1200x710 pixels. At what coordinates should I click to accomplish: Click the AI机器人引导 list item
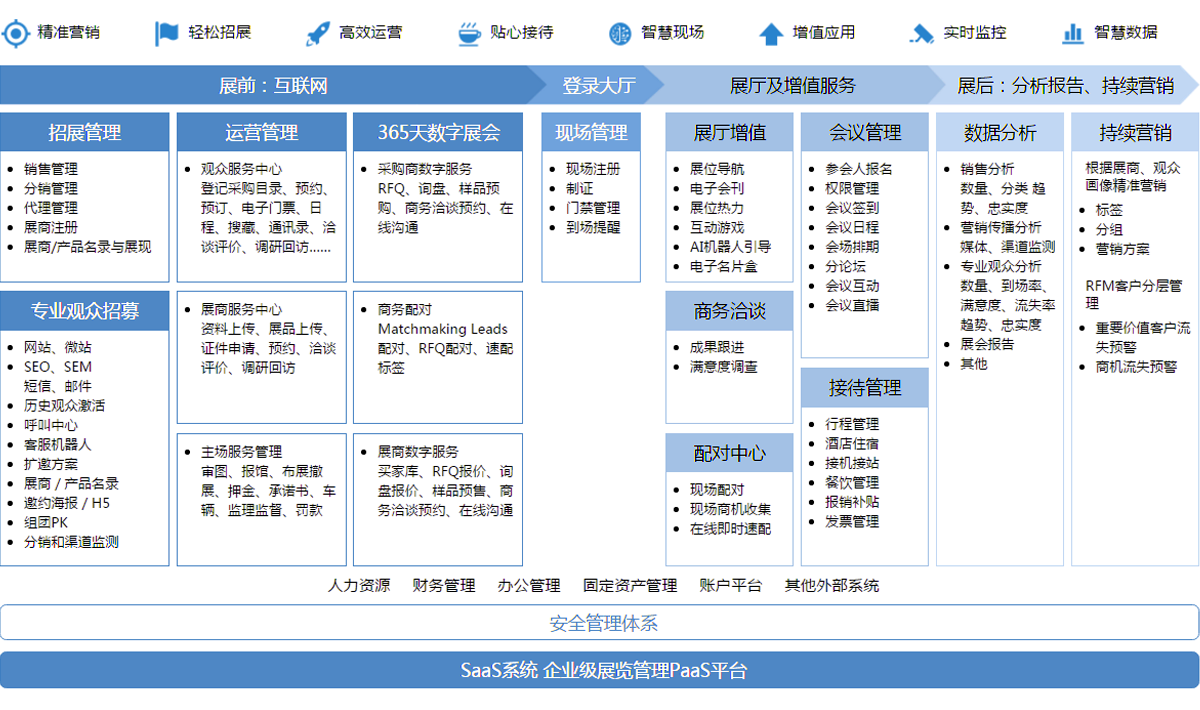coord(730,246)
